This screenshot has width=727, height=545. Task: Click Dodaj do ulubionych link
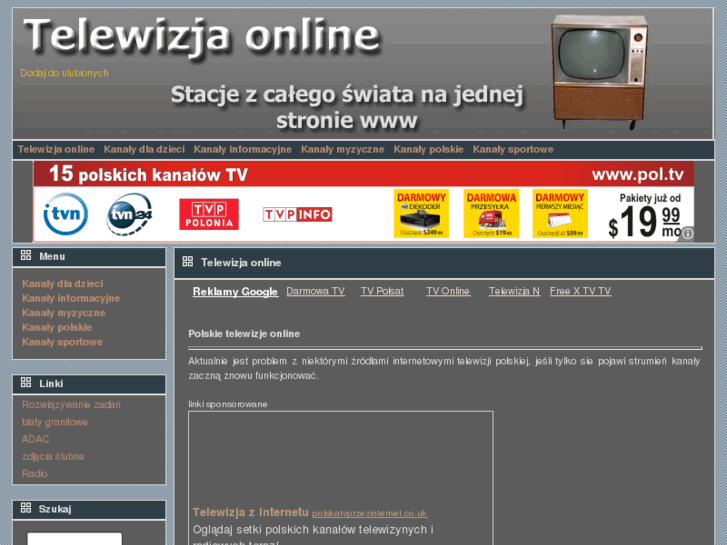(x=64, y=73)
